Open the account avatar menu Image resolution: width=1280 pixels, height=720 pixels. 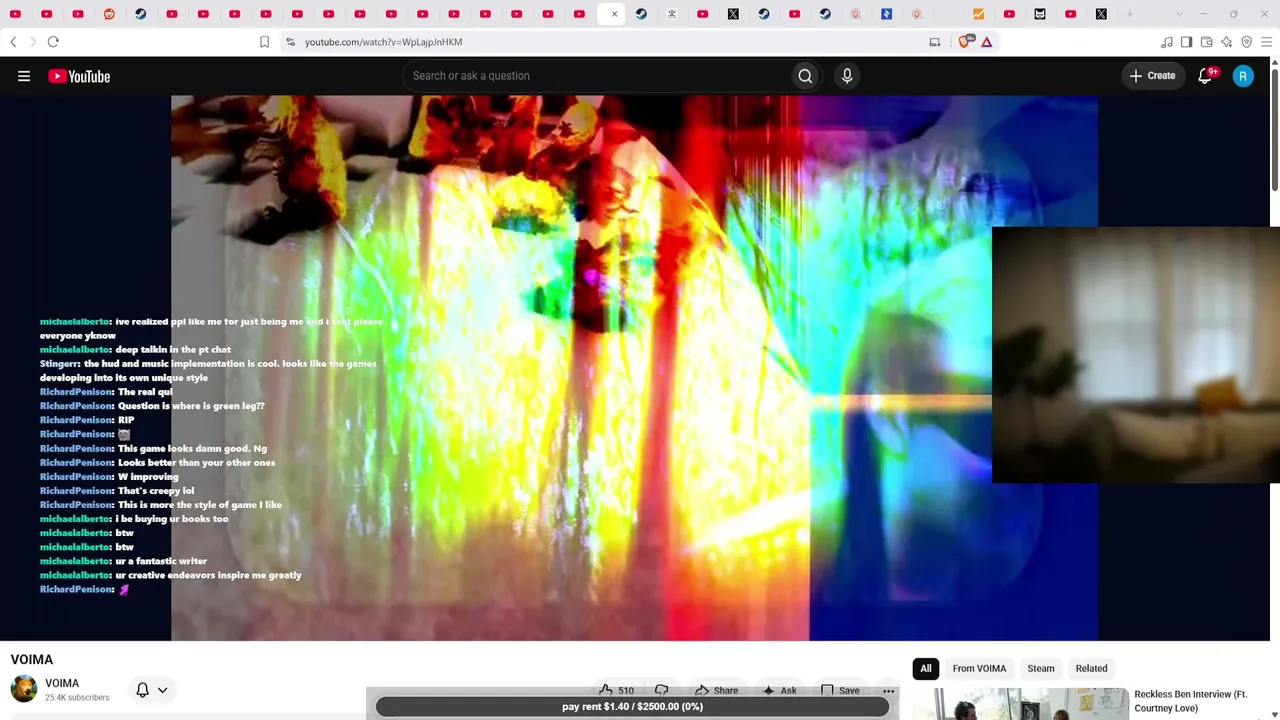(x=1243, y=76)
